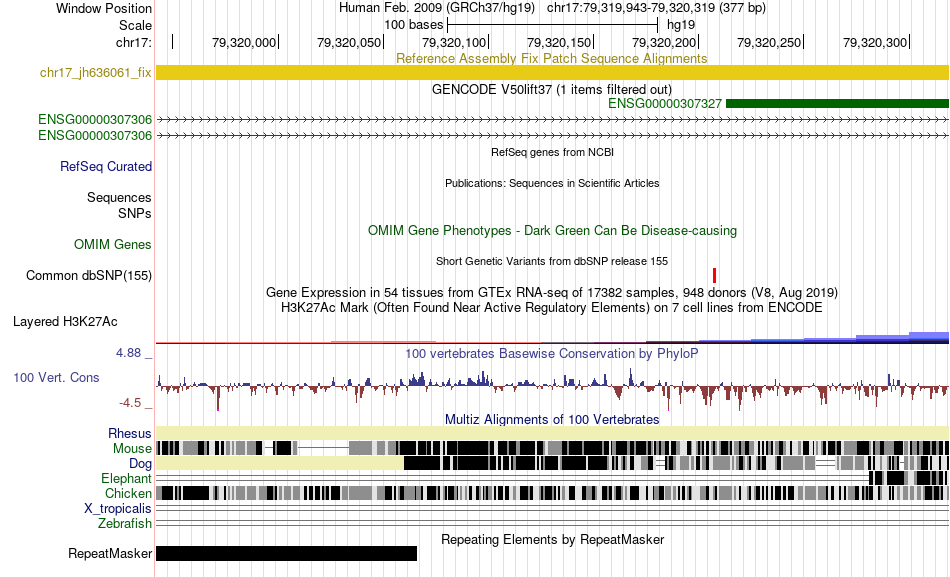This screenshot has height=577, width=950.
Task: Open the H3K27Ac Mark ENCODE track title
Action: coord(552,308)
